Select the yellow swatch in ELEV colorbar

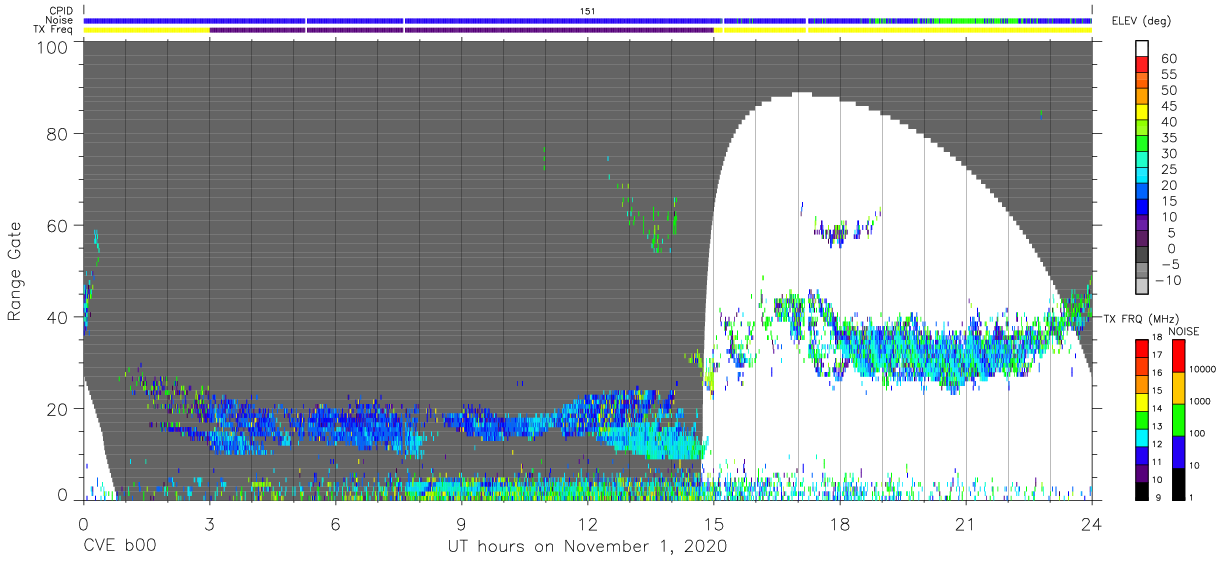coord(1142,113)
